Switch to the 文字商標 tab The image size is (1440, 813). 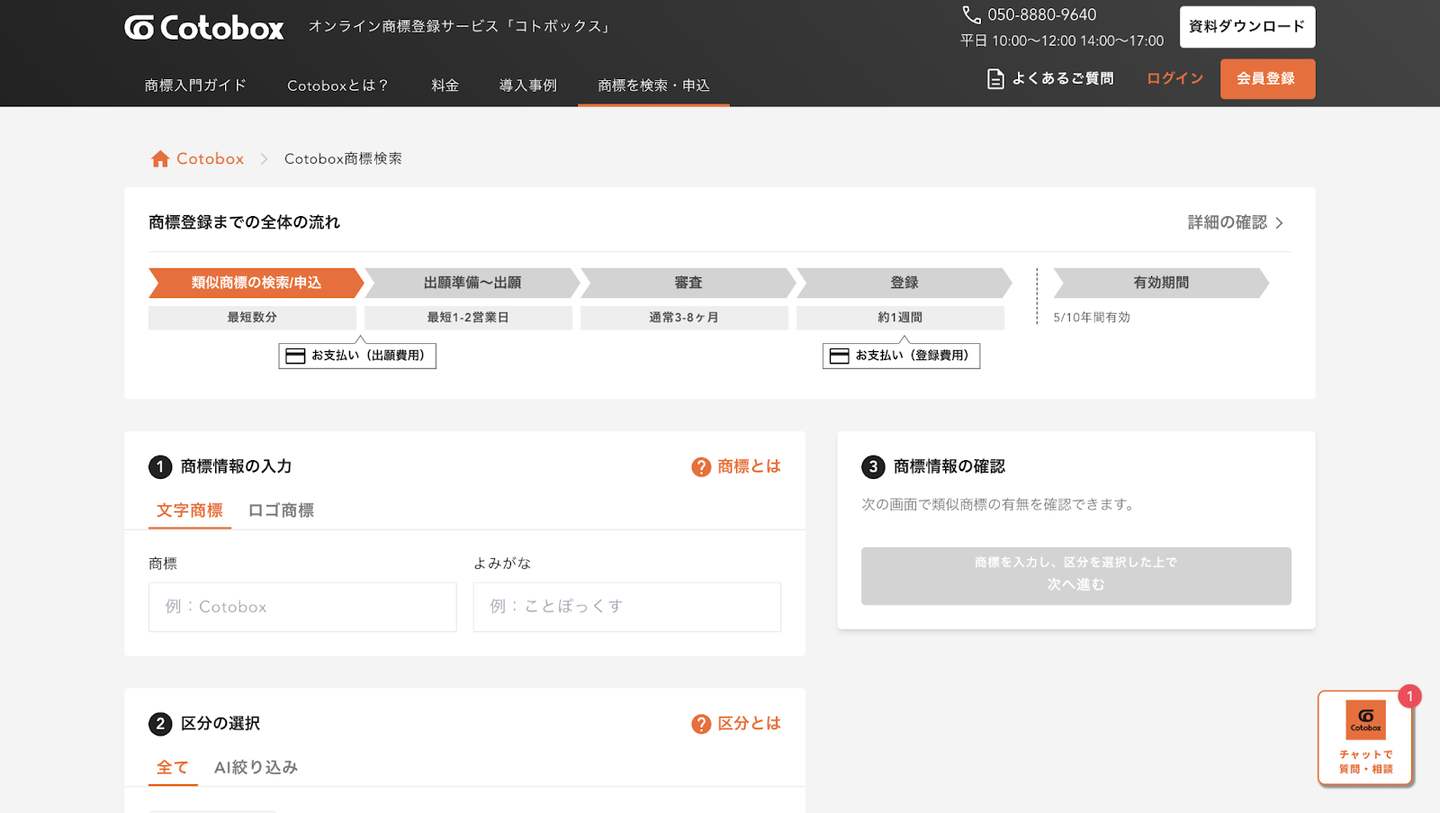pyautogui.click(x=190, y=511)
